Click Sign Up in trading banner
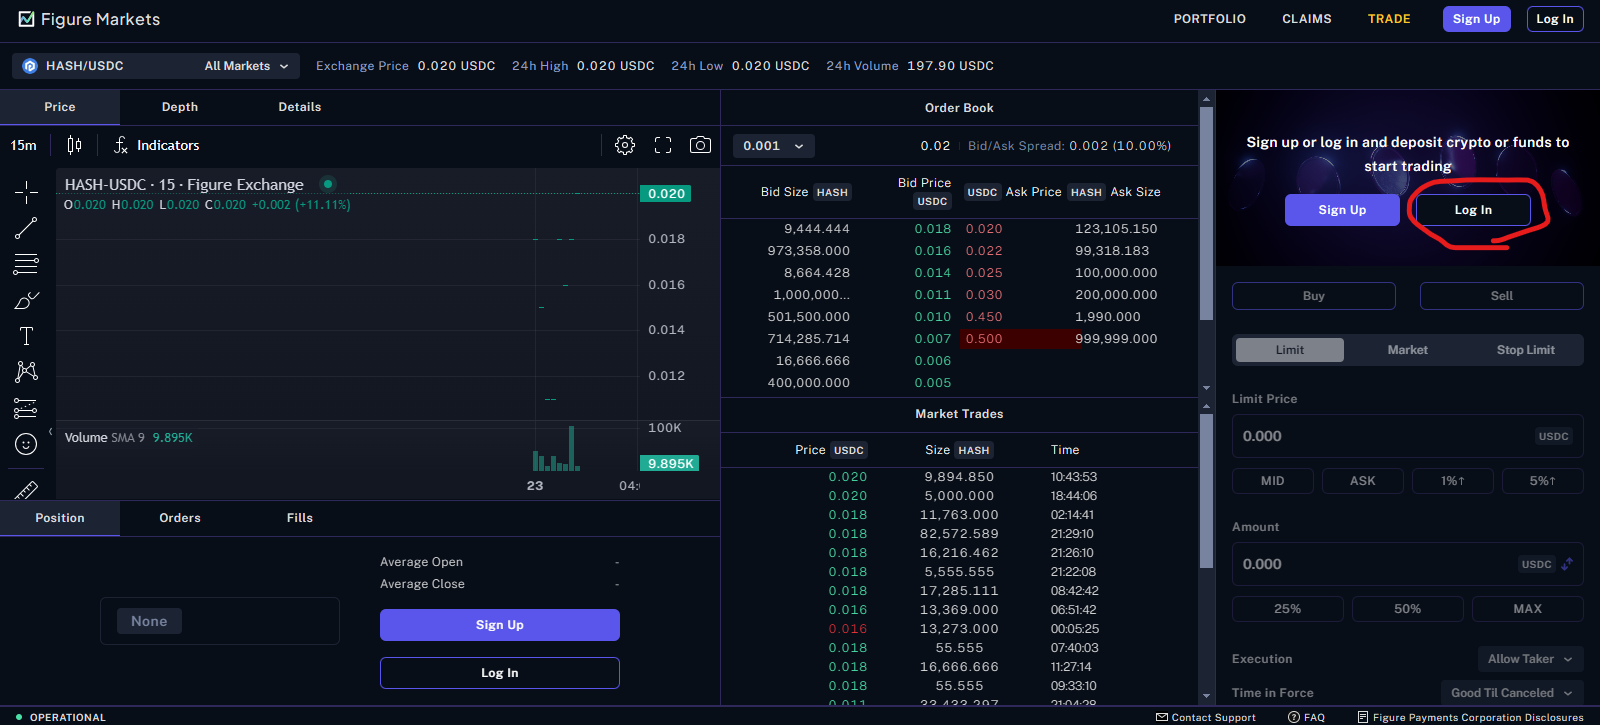Screen dimensions: 1600x725 click(x=1342, y=210)
